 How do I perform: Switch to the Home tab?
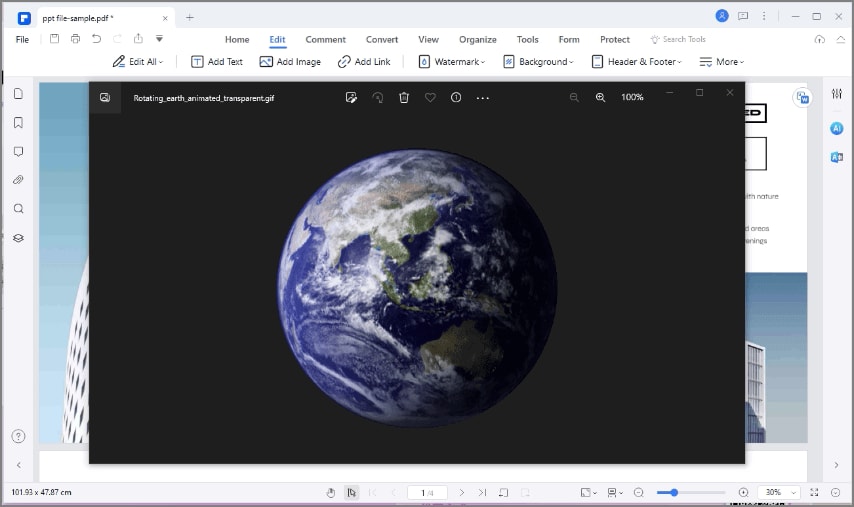point(237,39)
